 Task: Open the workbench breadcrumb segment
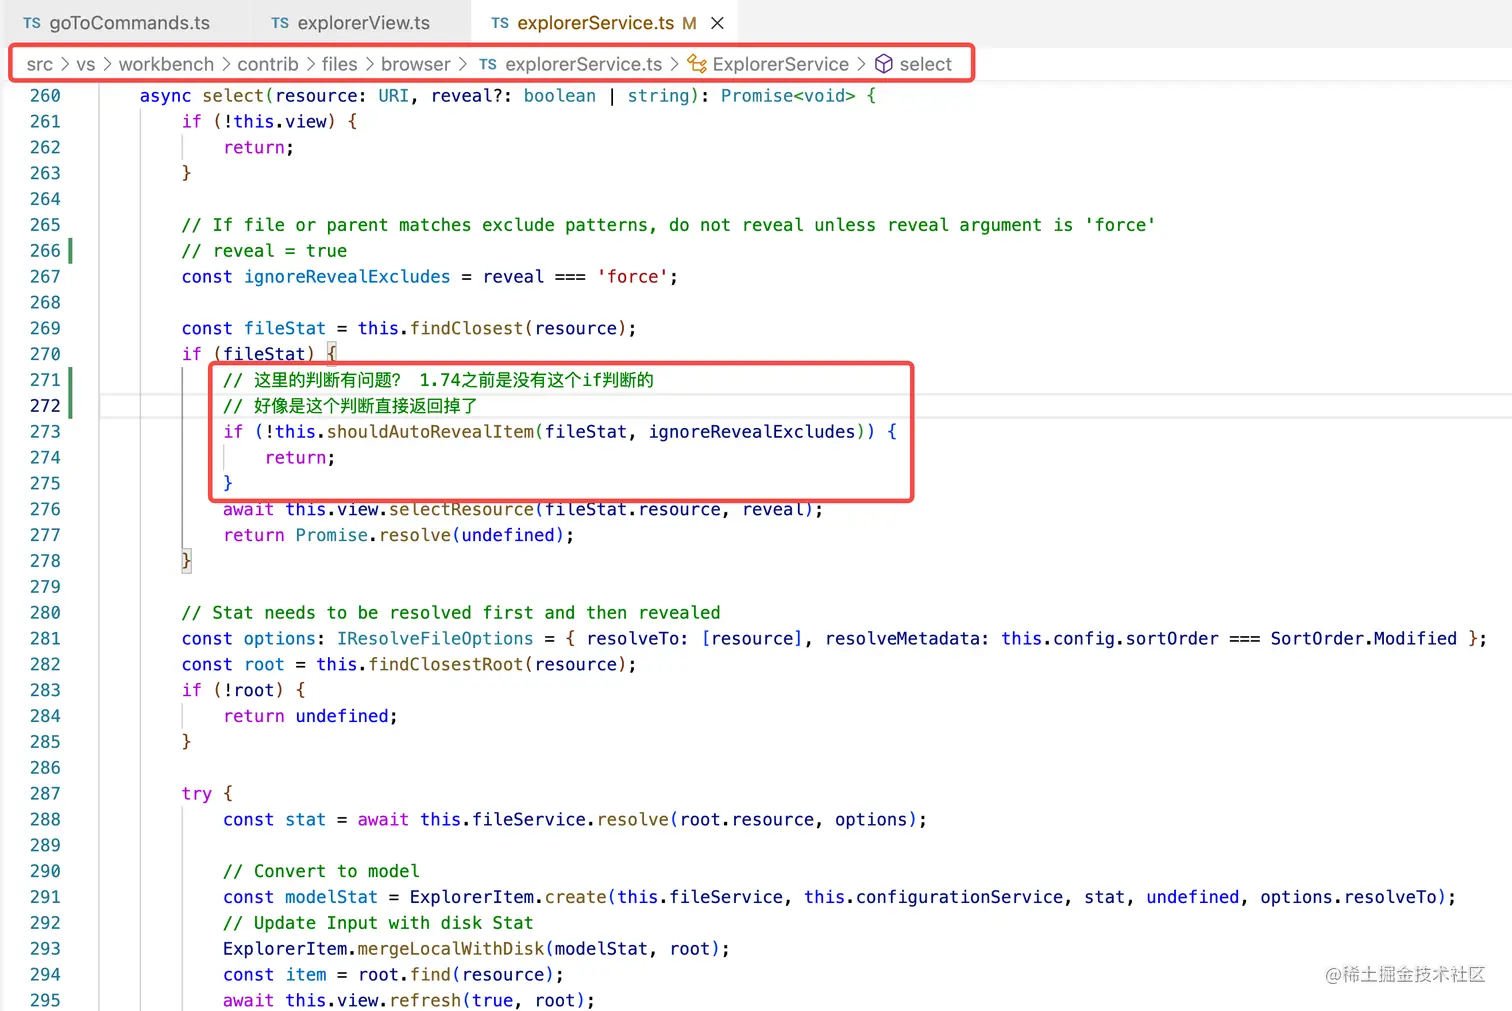[166, 64]
